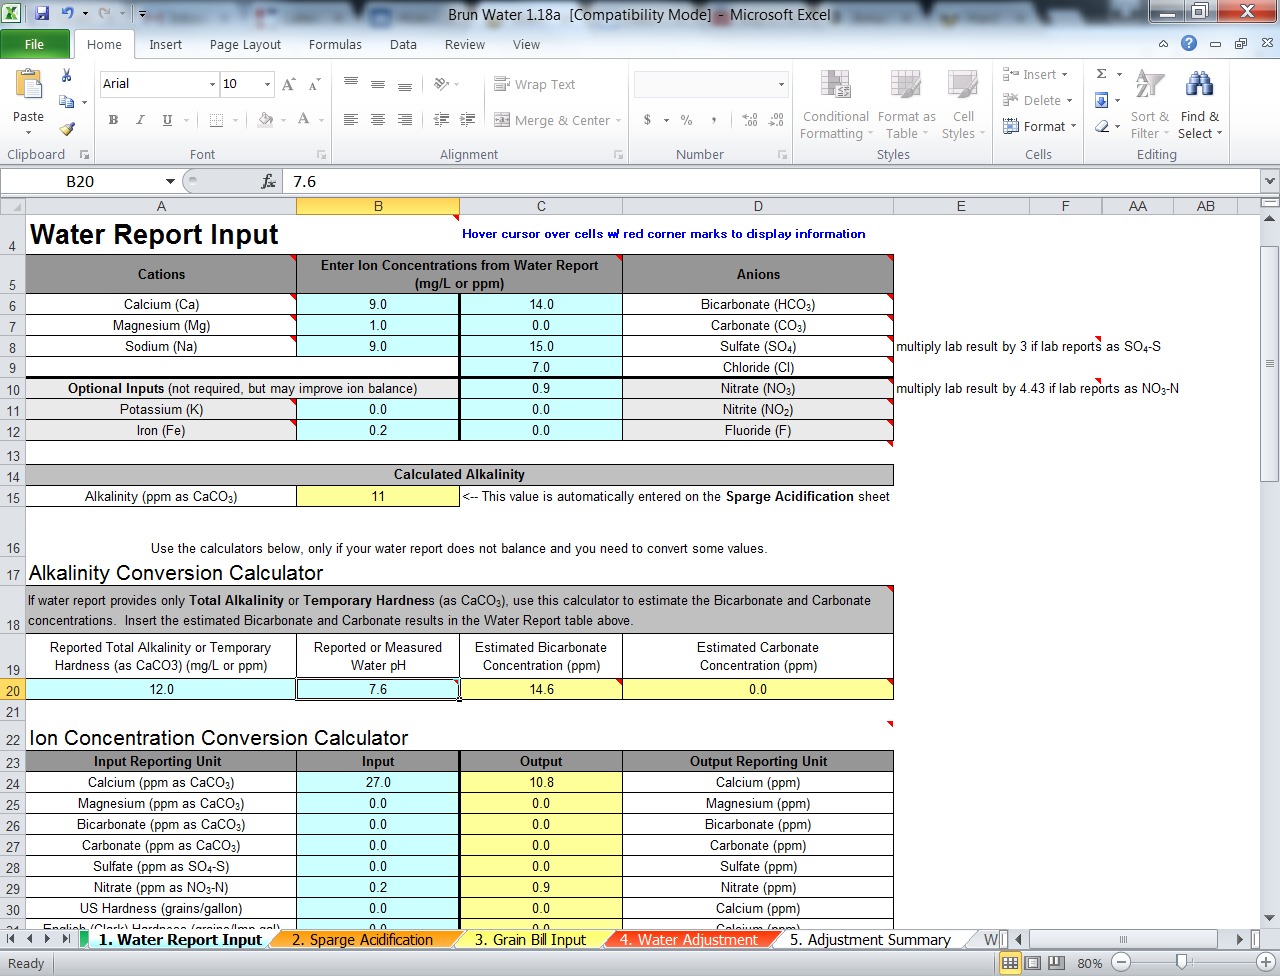Click zoom out minus button
This screenshot has height=976, width=1280.
point(1121,962)
